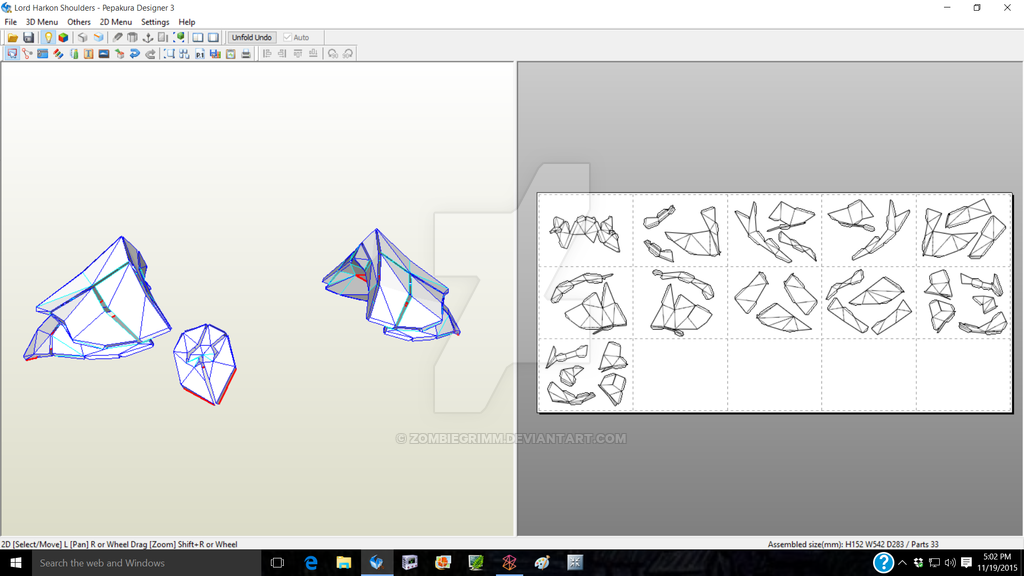Click the align bottom toolbar icon
Screen dimensions: 1024x576
click(x=313, y=54)
